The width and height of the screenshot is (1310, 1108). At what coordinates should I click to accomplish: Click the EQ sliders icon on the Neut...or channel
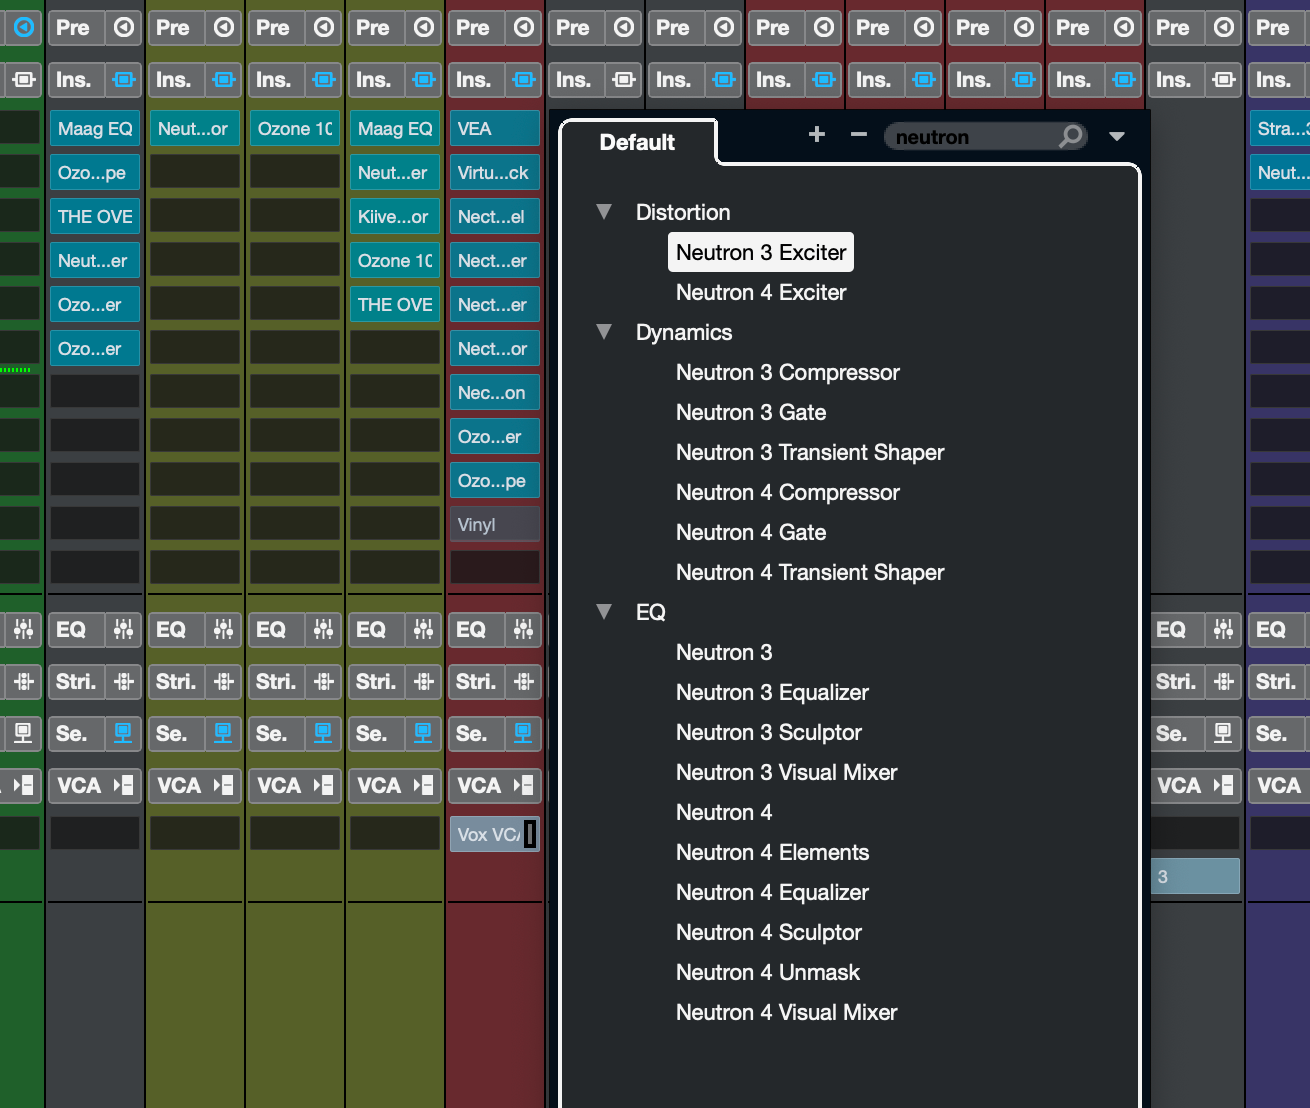223,629
